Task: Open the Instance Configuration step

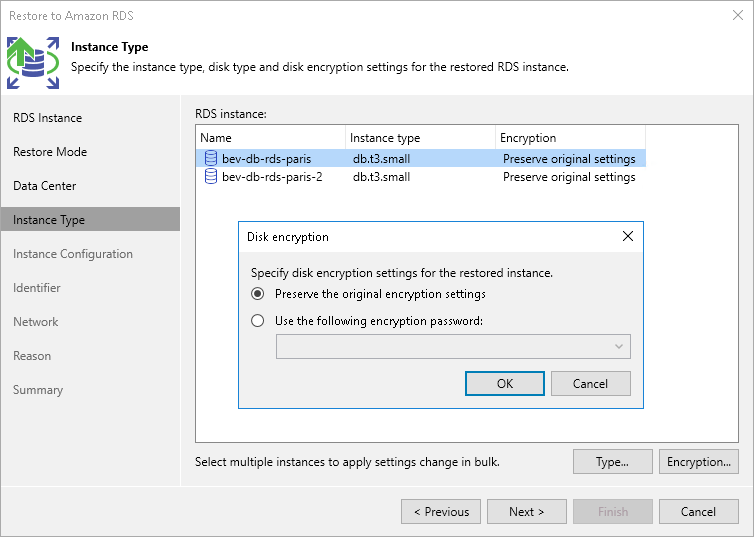Action: coord(73,254)
